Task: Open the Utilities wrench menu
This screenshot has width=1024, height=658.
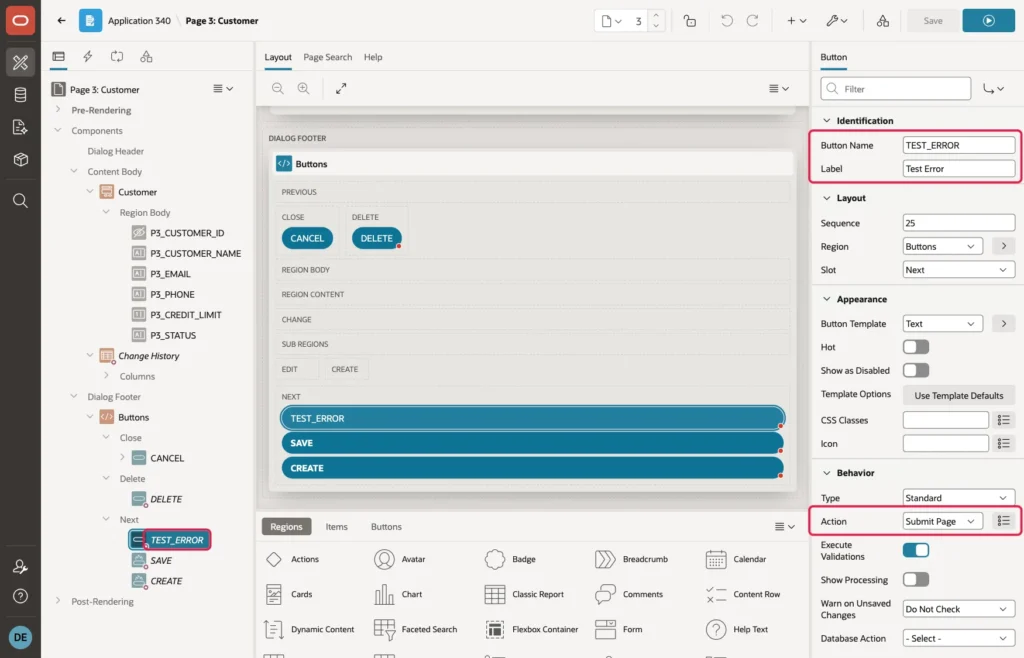Action: click(837, 21)
